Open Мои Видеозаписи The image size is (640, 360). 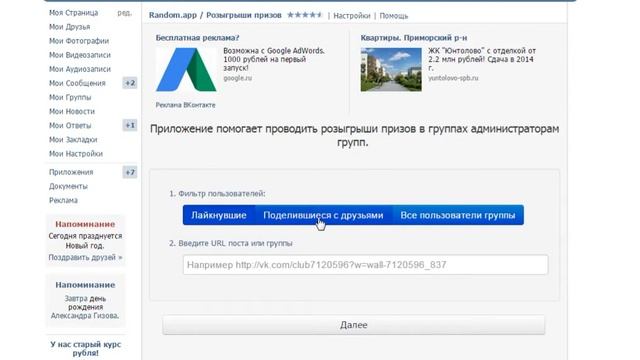(80, 55)
